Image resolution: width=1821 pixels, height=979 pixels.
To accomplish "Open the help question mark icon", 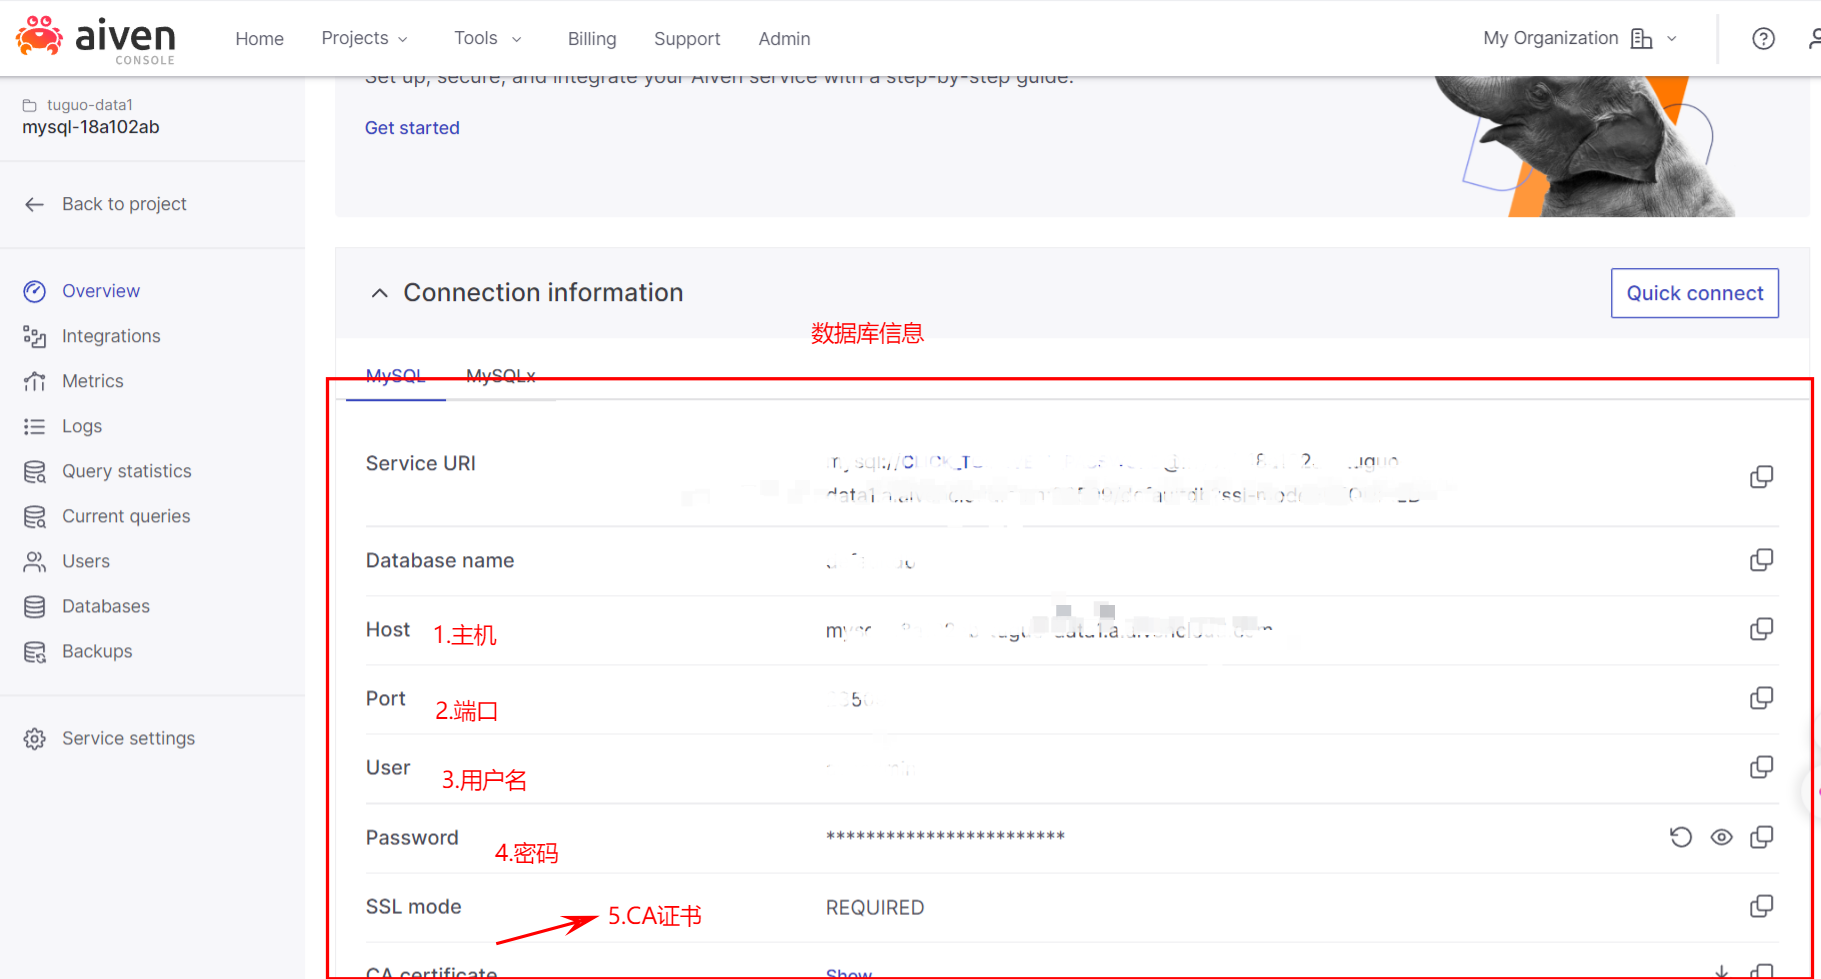I will pos(1763,39).
